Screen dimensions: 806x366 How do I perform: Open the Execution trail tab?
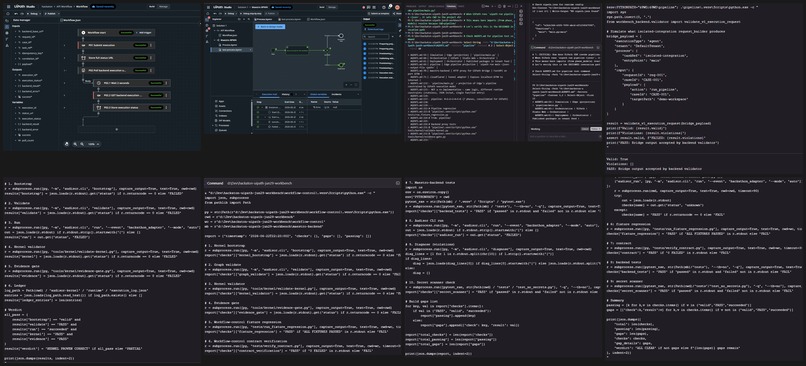(269, 95)
